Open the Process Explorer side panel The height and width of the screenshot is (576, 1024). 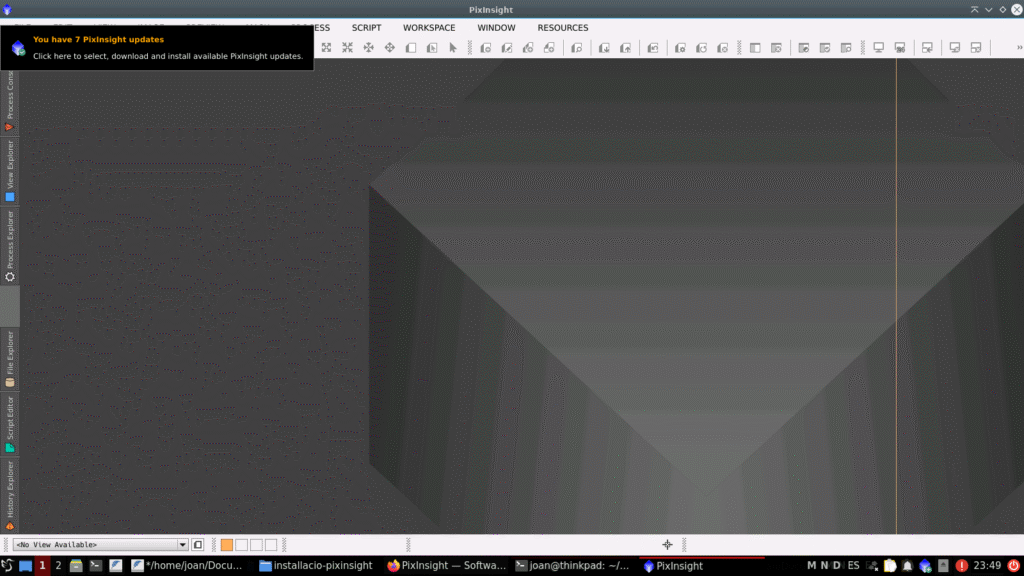[10, 246]
